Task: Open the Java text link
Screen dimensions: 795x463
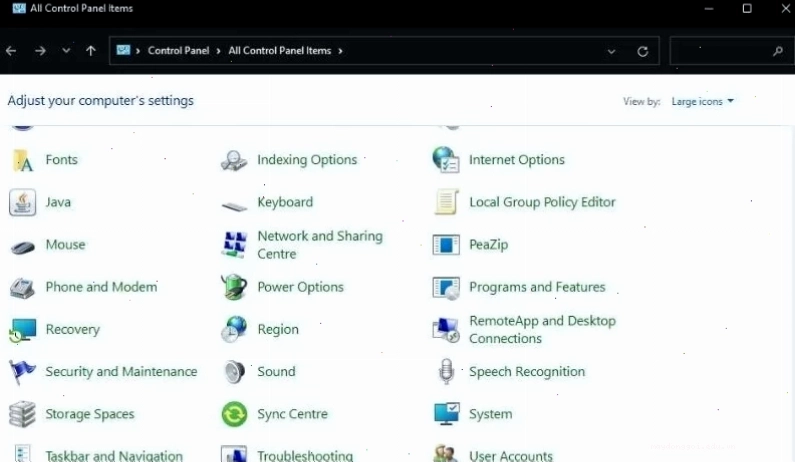Action: click(x=58, y=202)
